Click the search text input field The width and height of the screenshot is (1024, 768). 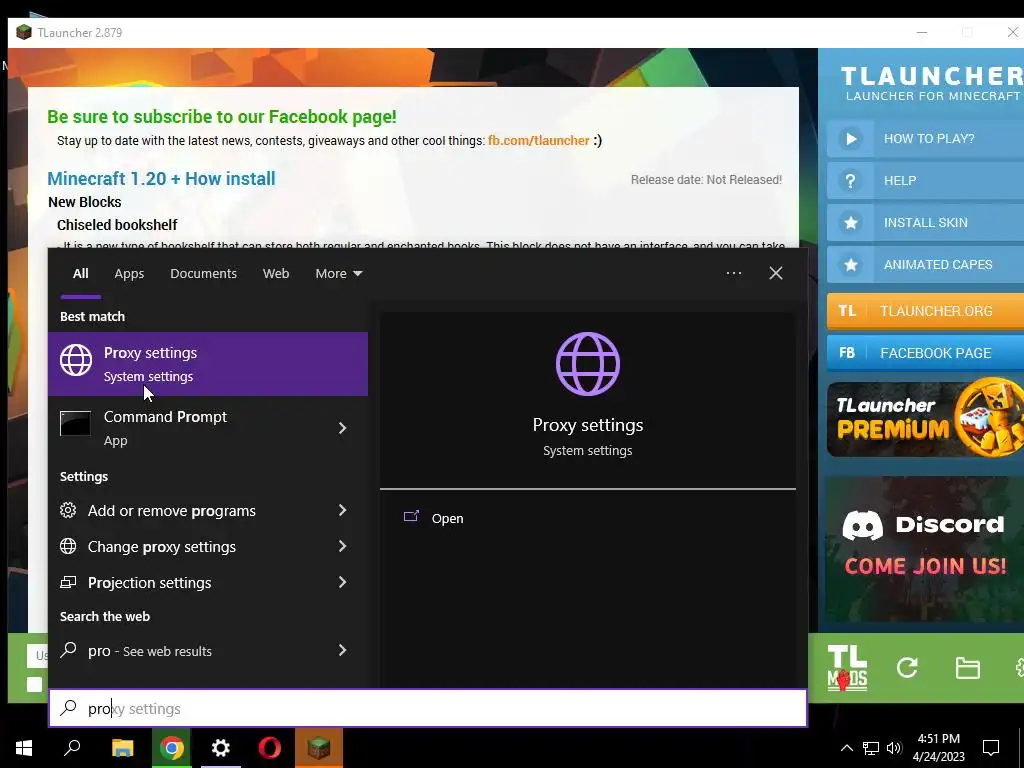(x=428, y=708)
